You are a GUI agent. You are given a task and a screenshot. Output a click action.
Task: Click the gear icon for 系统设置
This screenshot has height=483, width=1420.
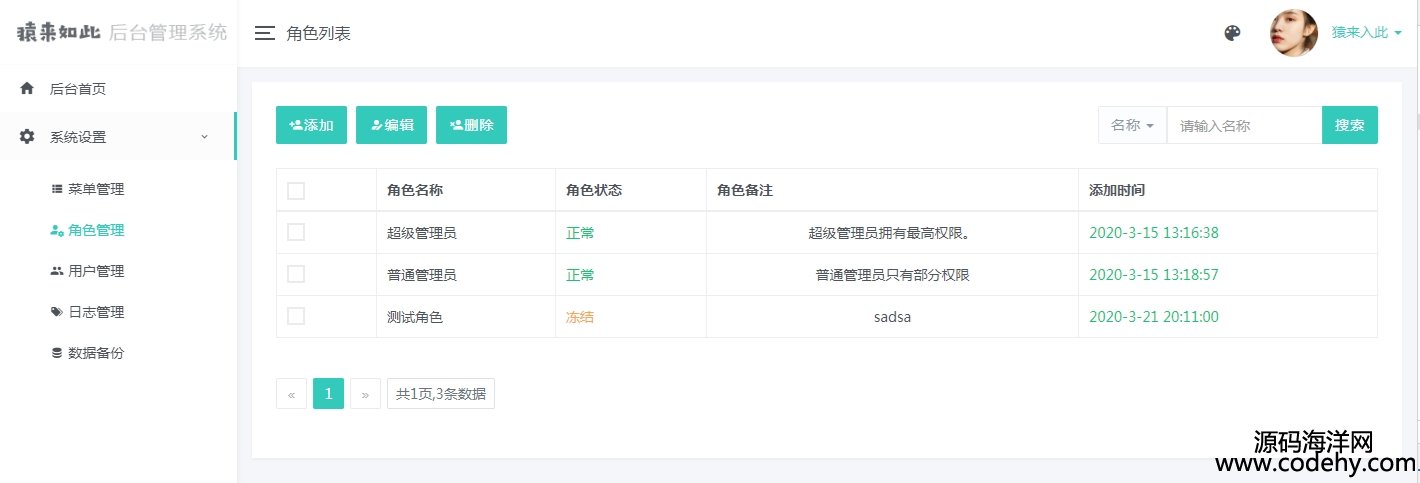27,137
